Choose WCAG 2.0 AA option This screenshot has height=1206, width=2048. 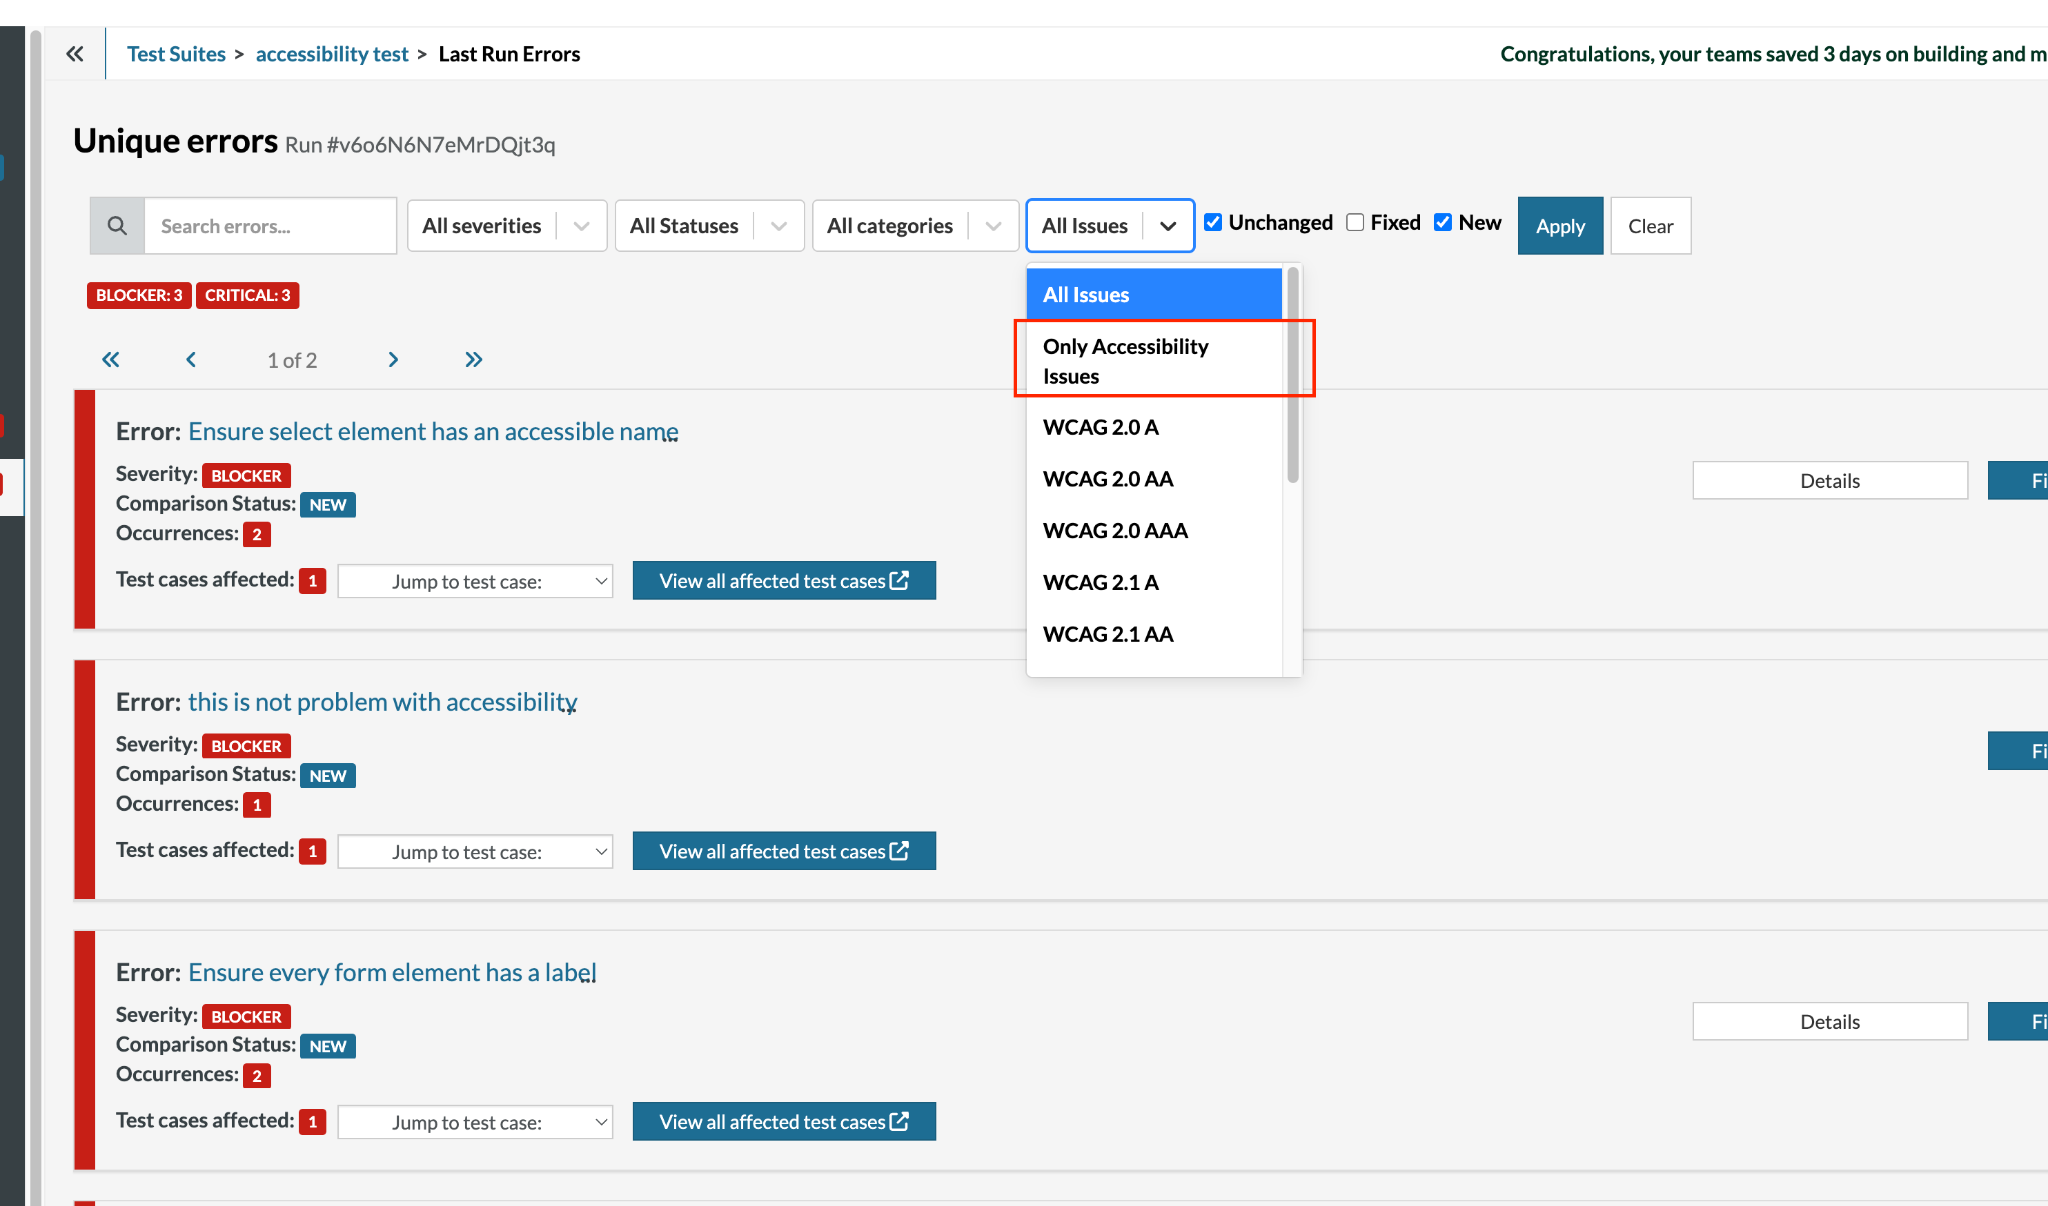tap(1108, 479)
